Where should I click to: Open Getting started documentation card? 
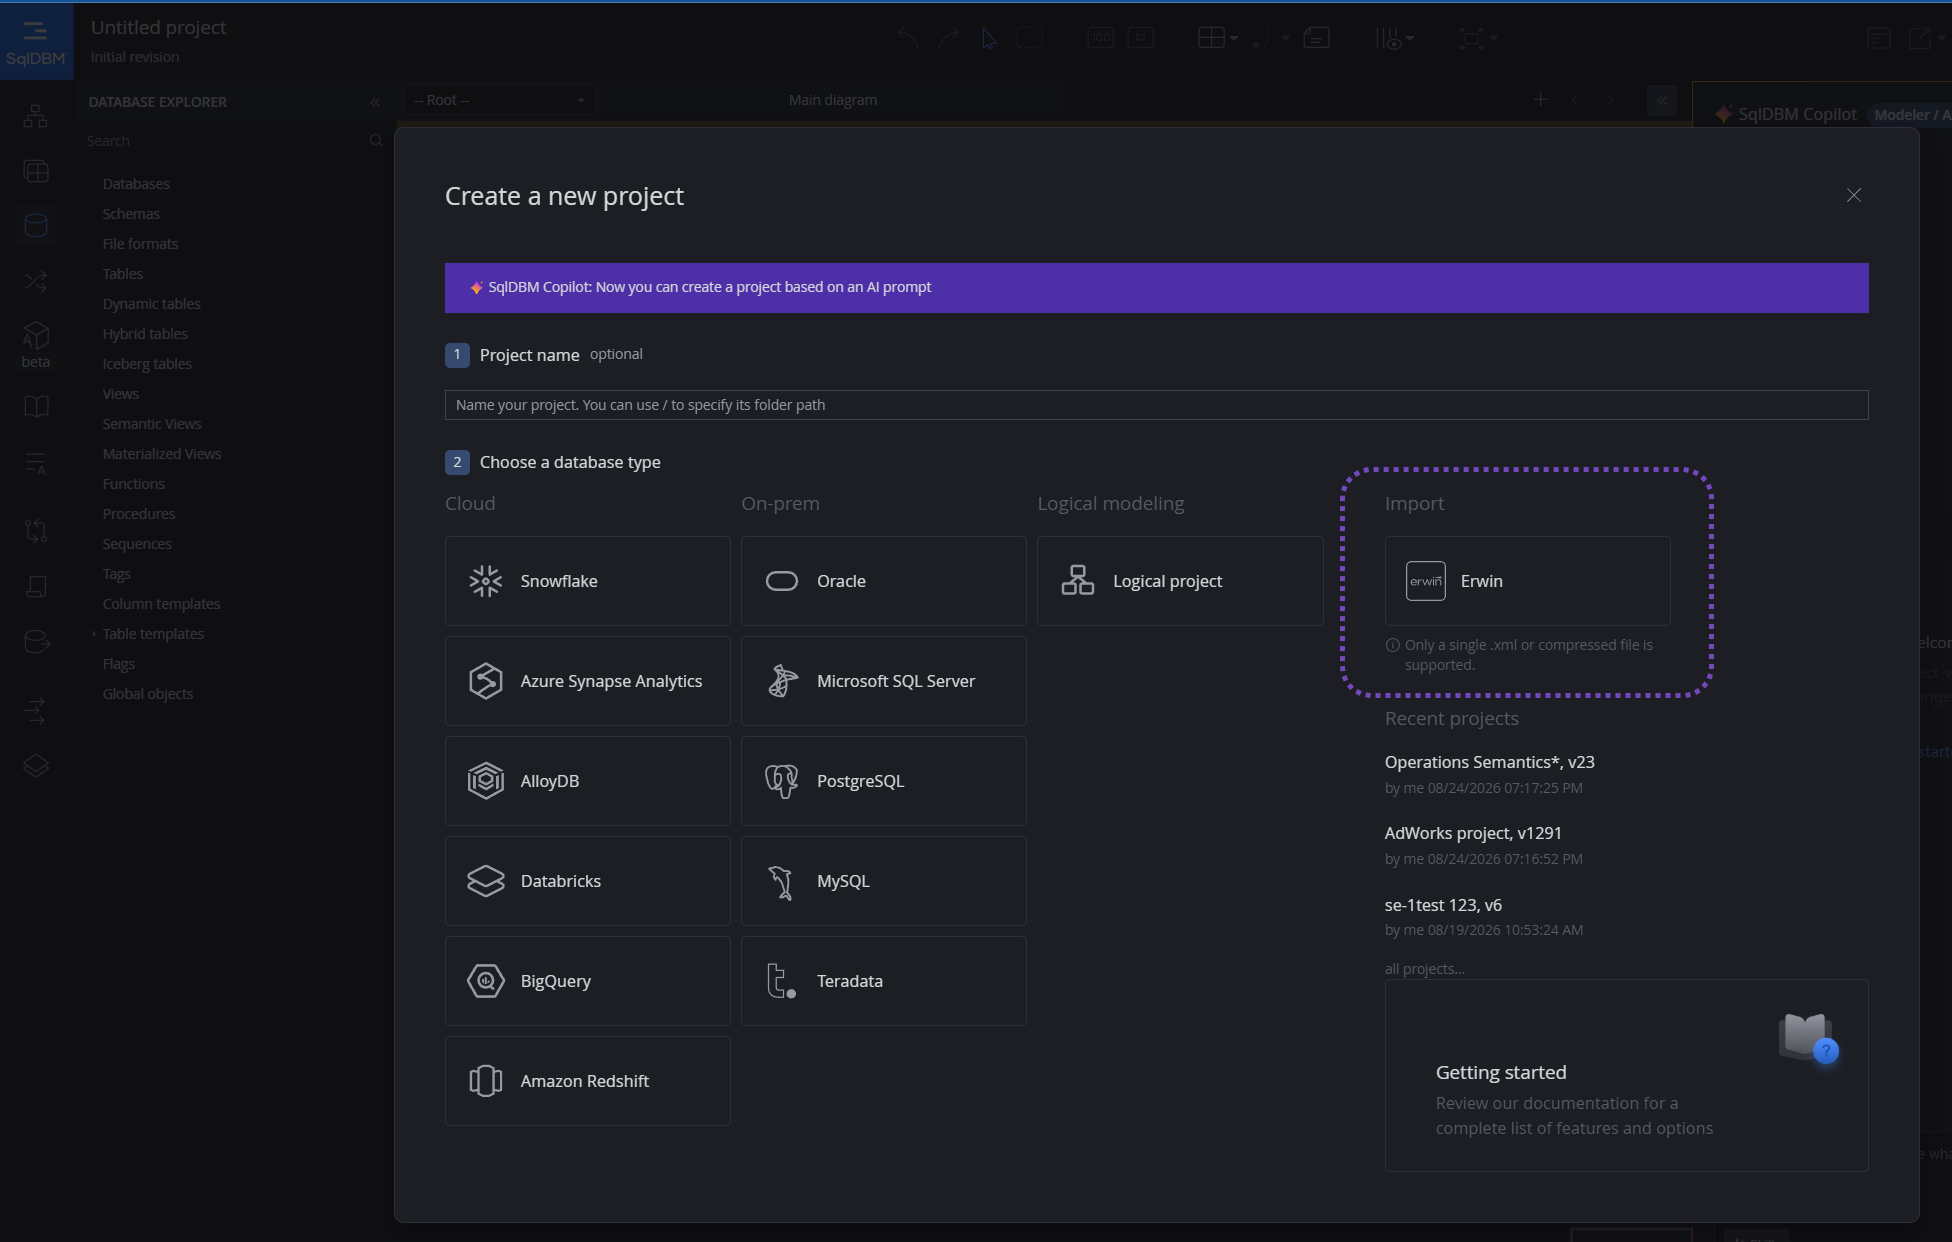[x=1626, y=1075]
